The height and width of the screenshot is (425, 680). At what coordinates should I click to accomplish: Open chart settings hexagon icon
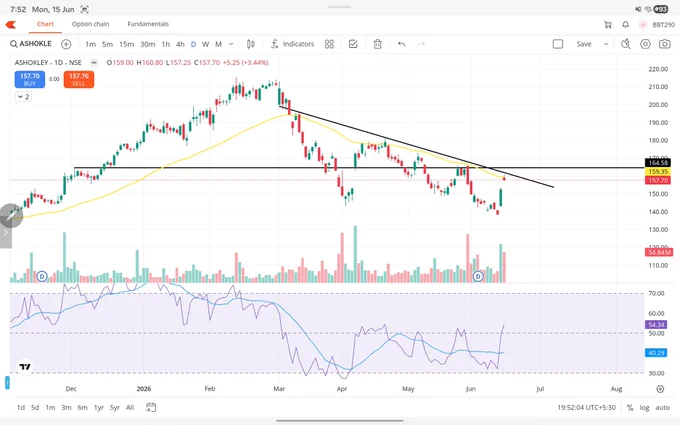tap(645, 44)
